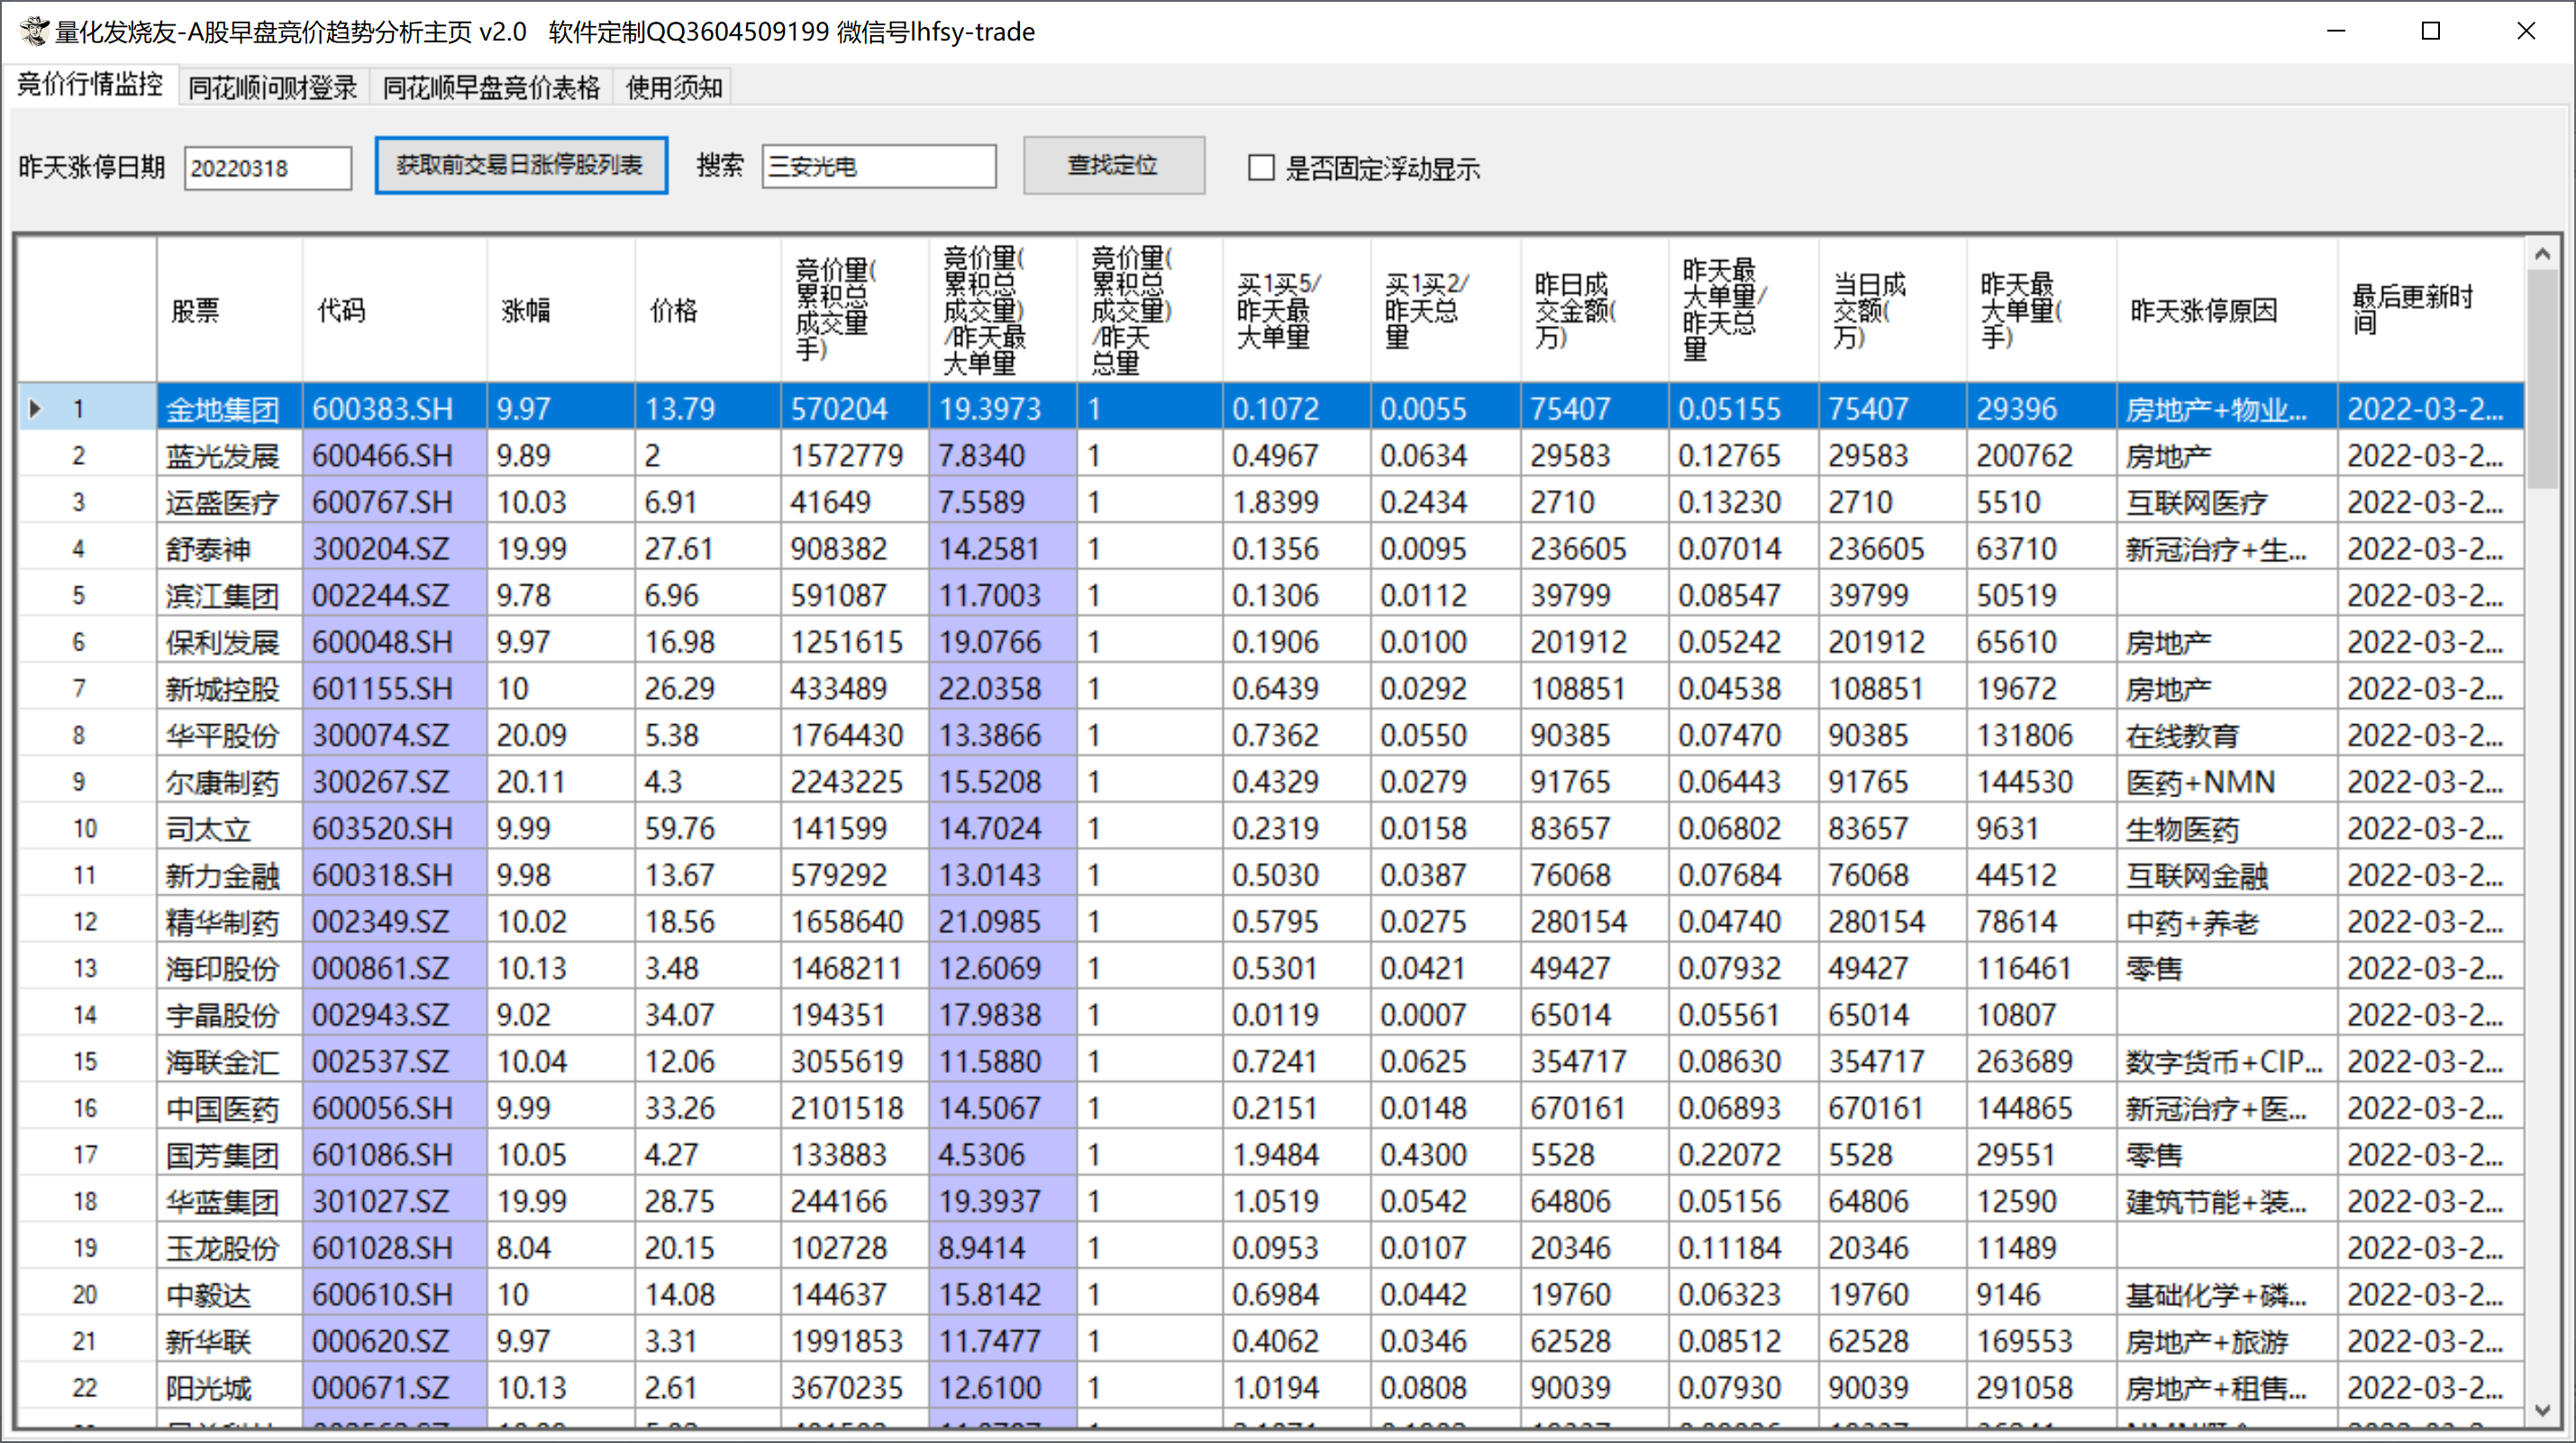Click the 买1买5/昨天最大单量 header

pos(1296,310)
